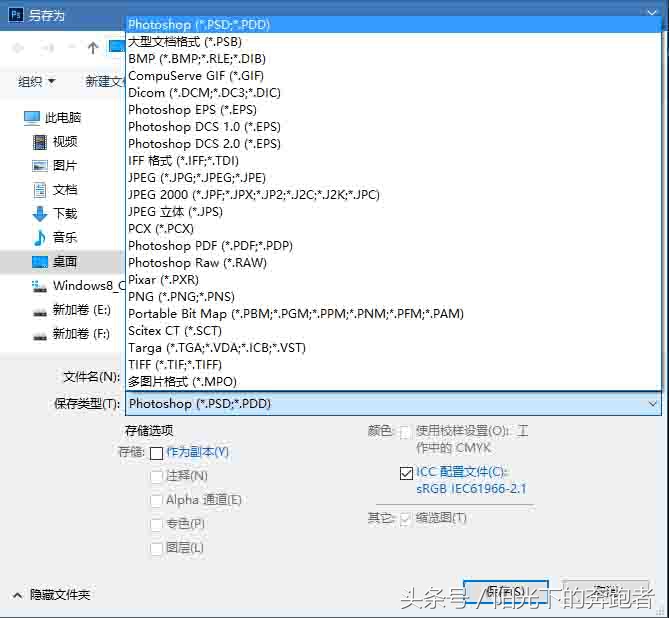Click the 视频 film icon
Viewport: 669px width, 618px height.
(40, 142)
